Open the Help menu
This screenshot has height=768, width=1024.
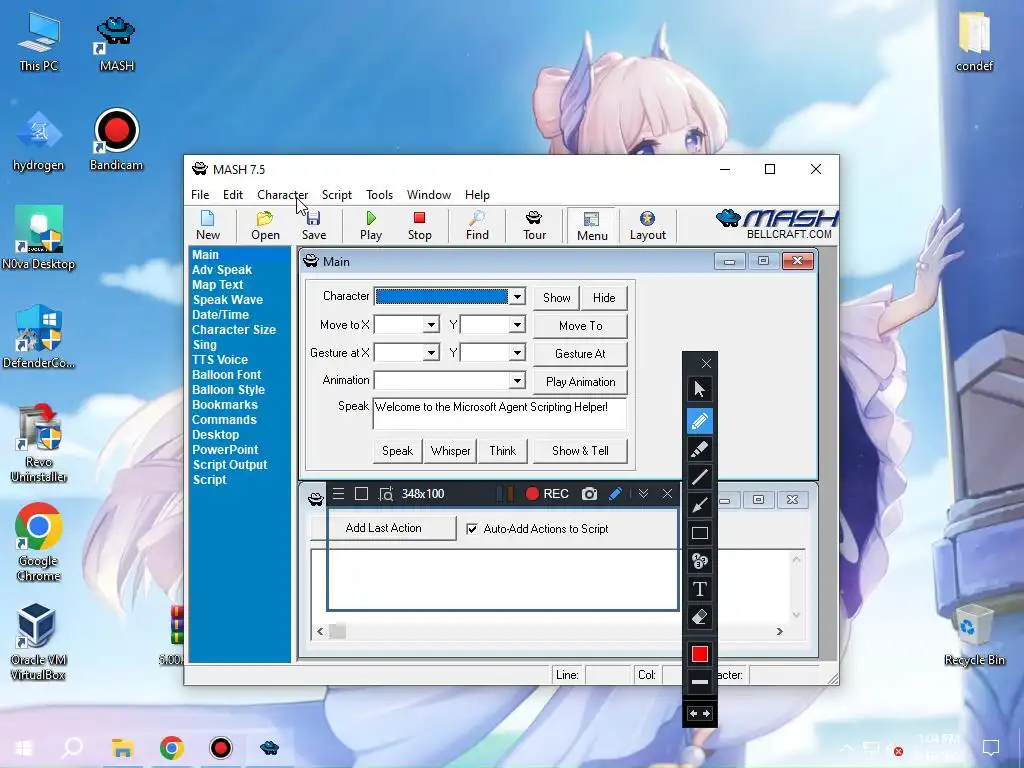pos(477,195)
